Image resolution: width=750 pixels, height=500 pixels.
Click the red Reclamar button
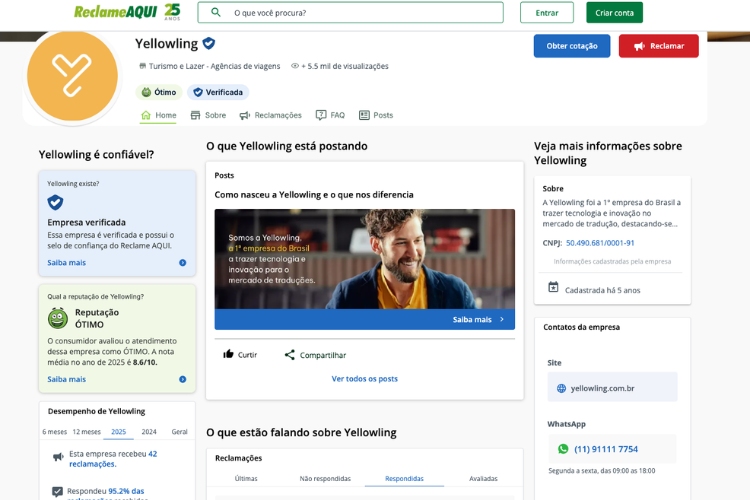coord(659,46)
